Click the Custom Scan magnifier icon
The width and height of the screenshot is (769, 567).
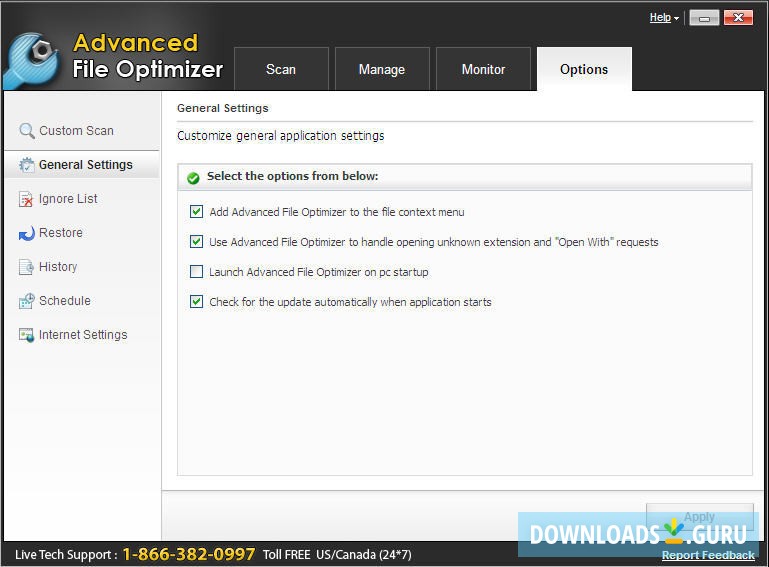coord(26,130)
